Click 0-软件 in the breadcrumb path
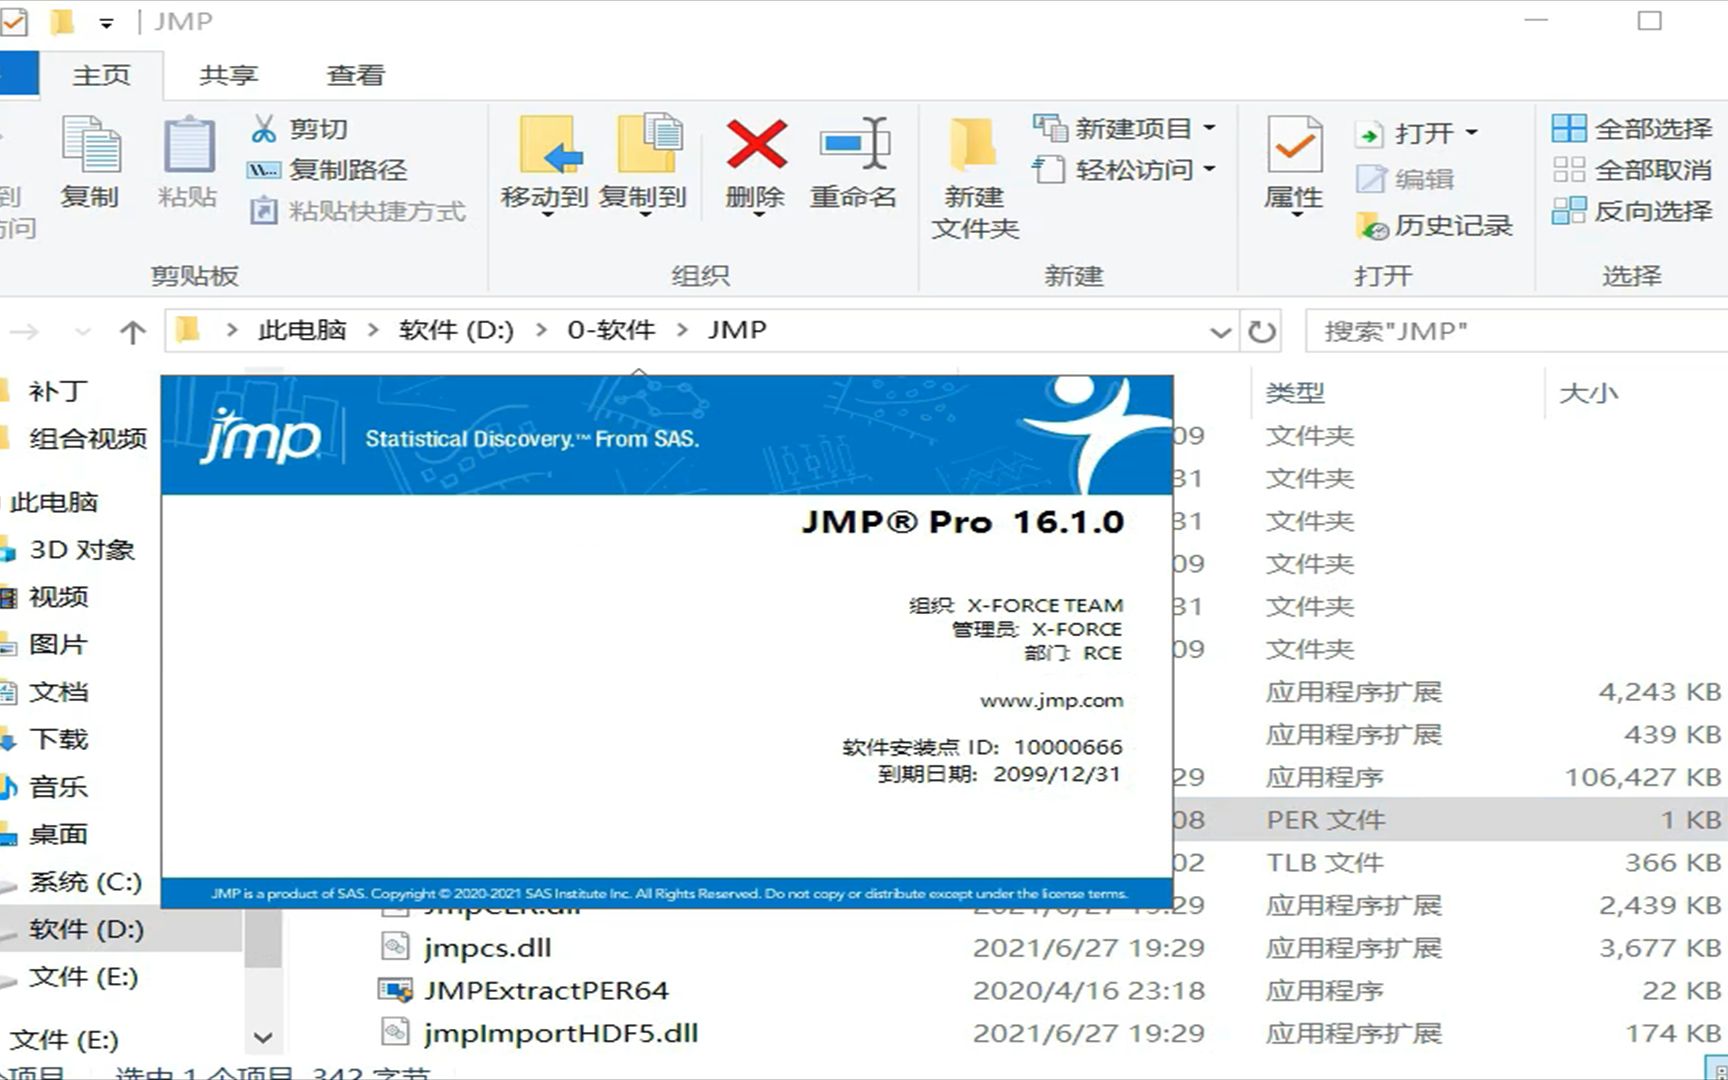 [611, 330]
